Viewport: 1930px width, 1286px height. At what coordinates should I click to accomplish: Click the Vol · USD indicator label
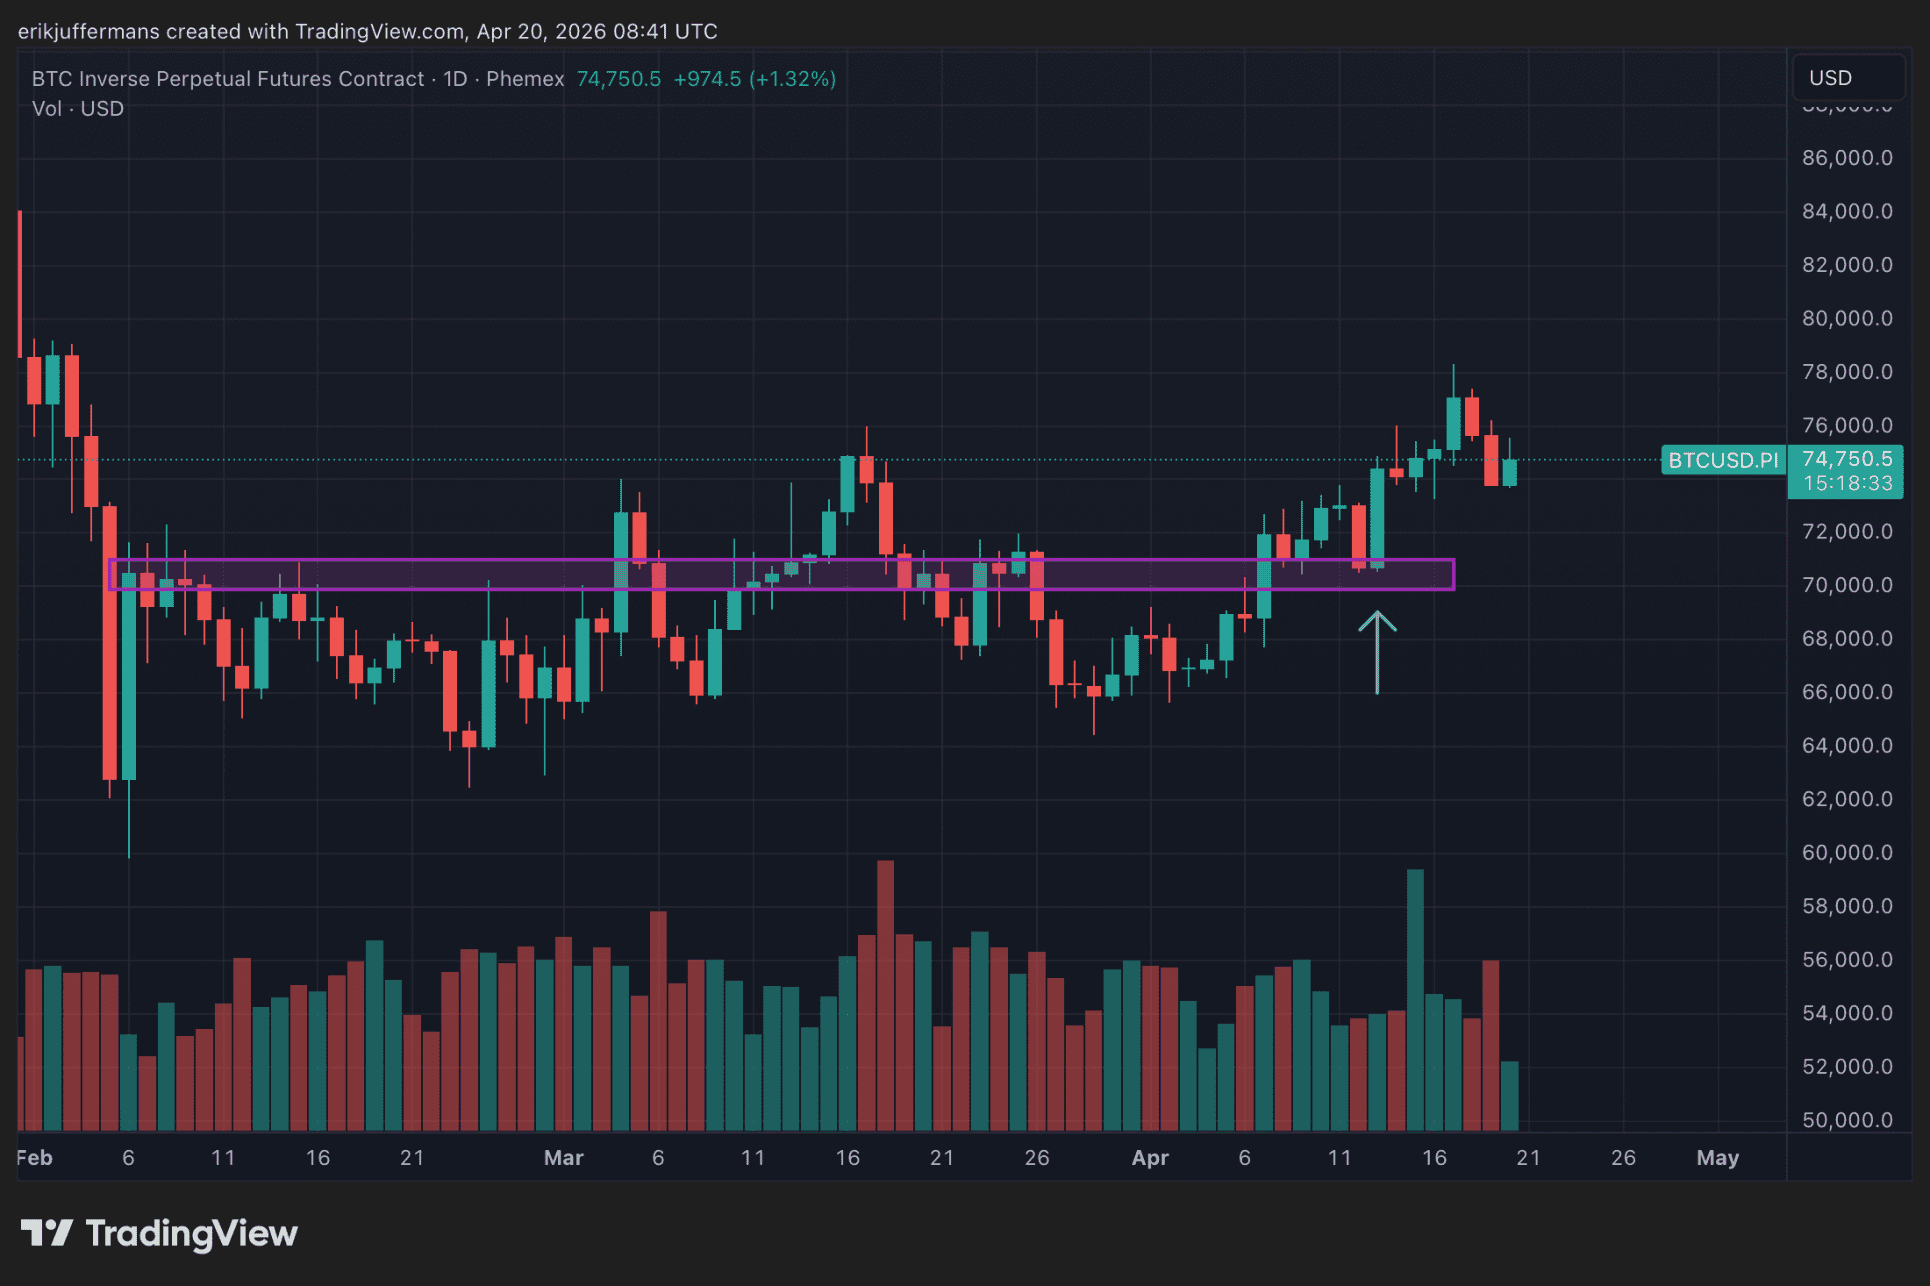tap(78, 108)
